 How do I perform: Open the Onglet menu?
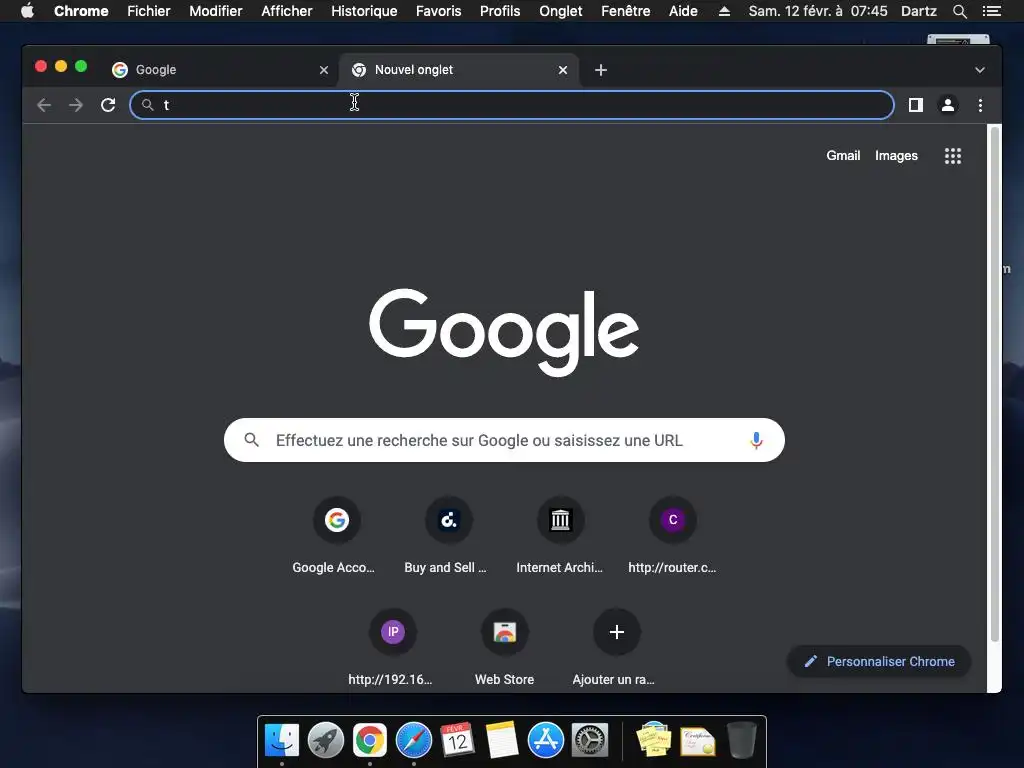pos(560,11)
